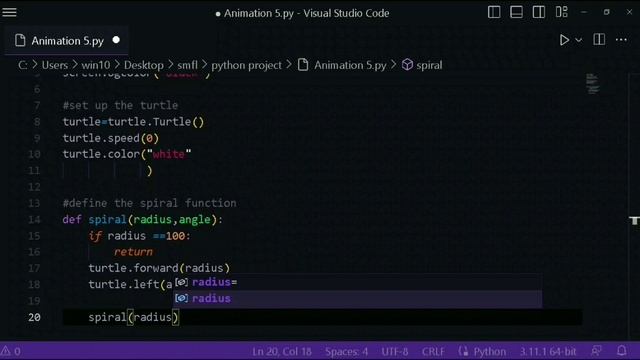Run the Python file with play button
The image size is (640, 360).
coord(564,40)
